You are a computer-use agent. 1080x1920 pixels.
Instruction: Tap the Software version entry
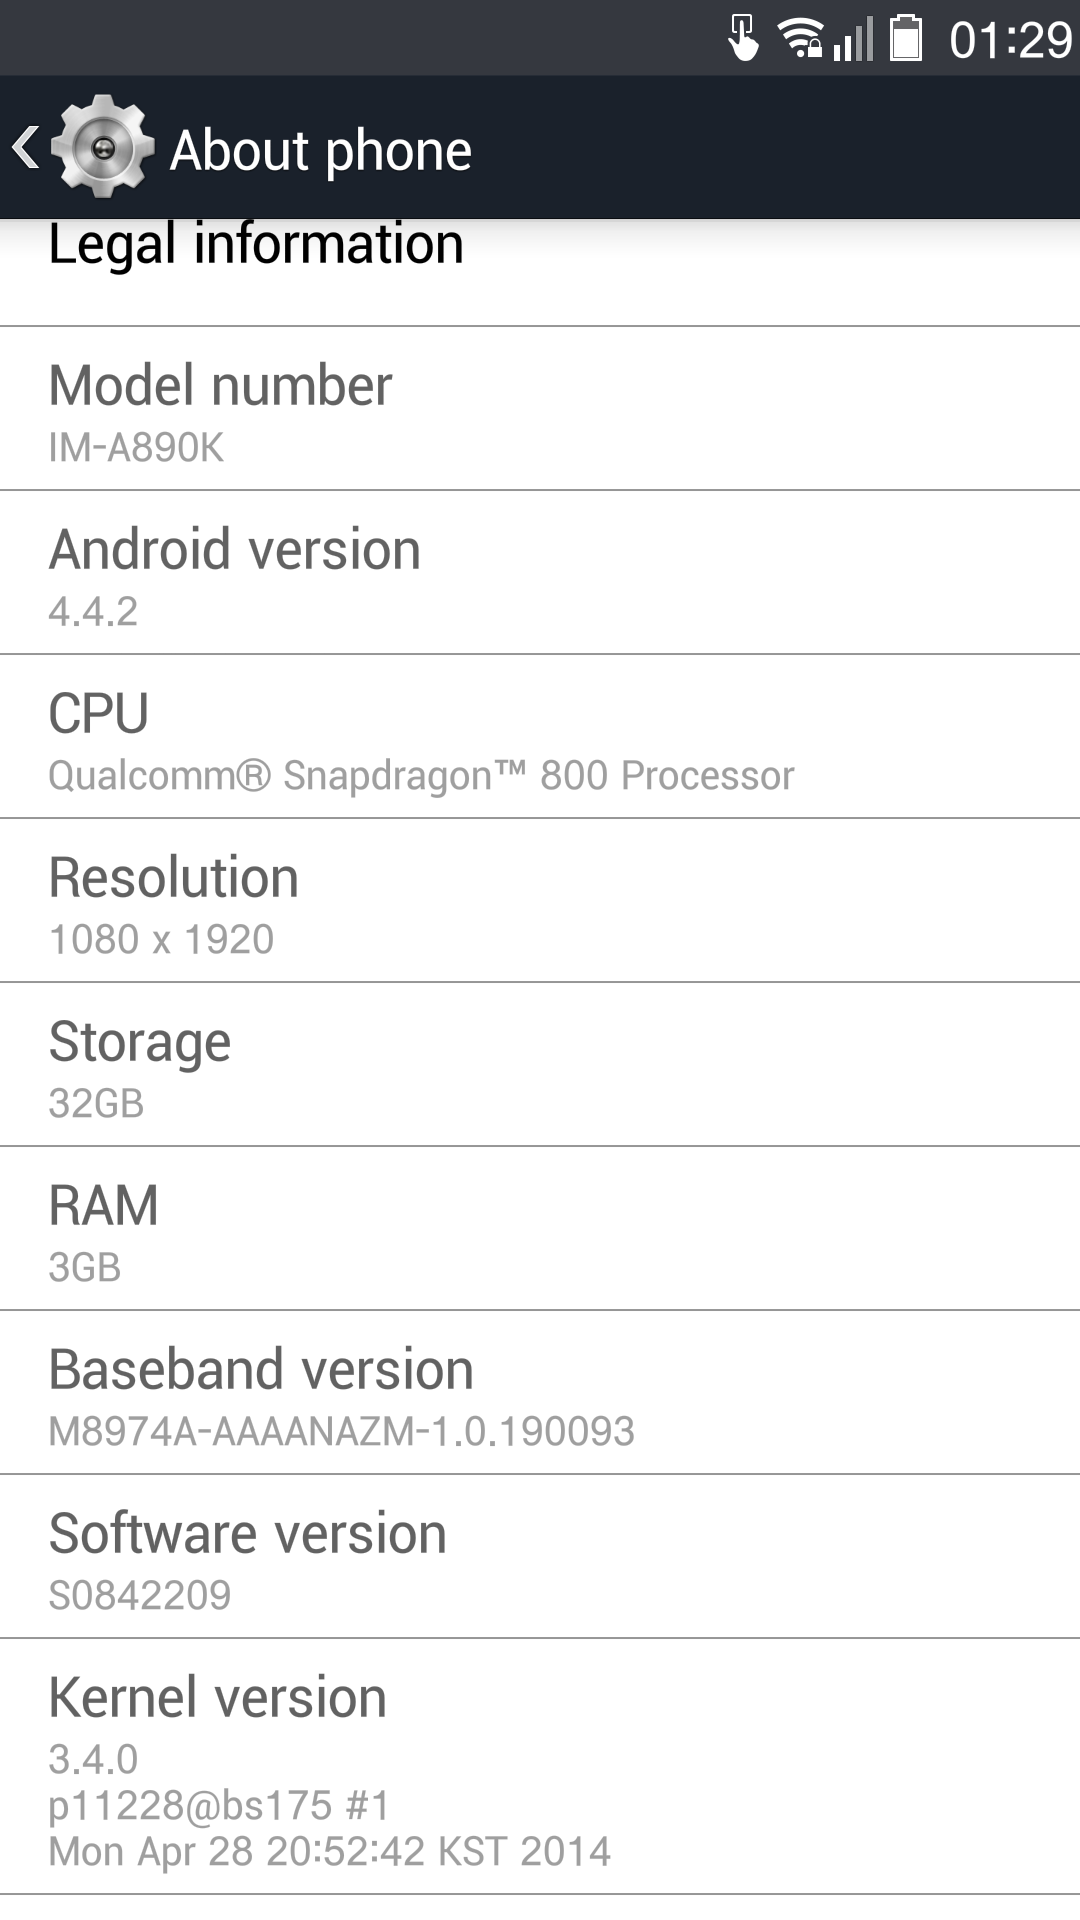coord(540,1557)
